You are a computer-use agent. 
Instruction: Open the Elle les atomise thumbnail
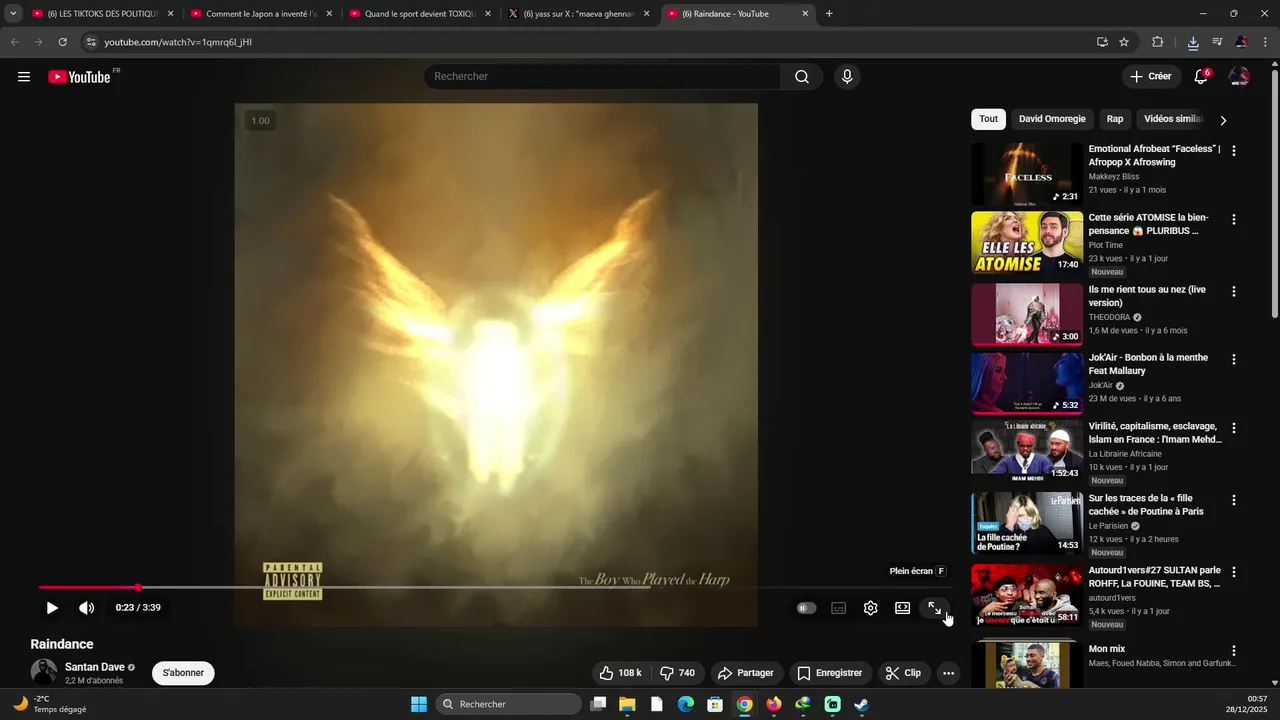point(1027,242)
